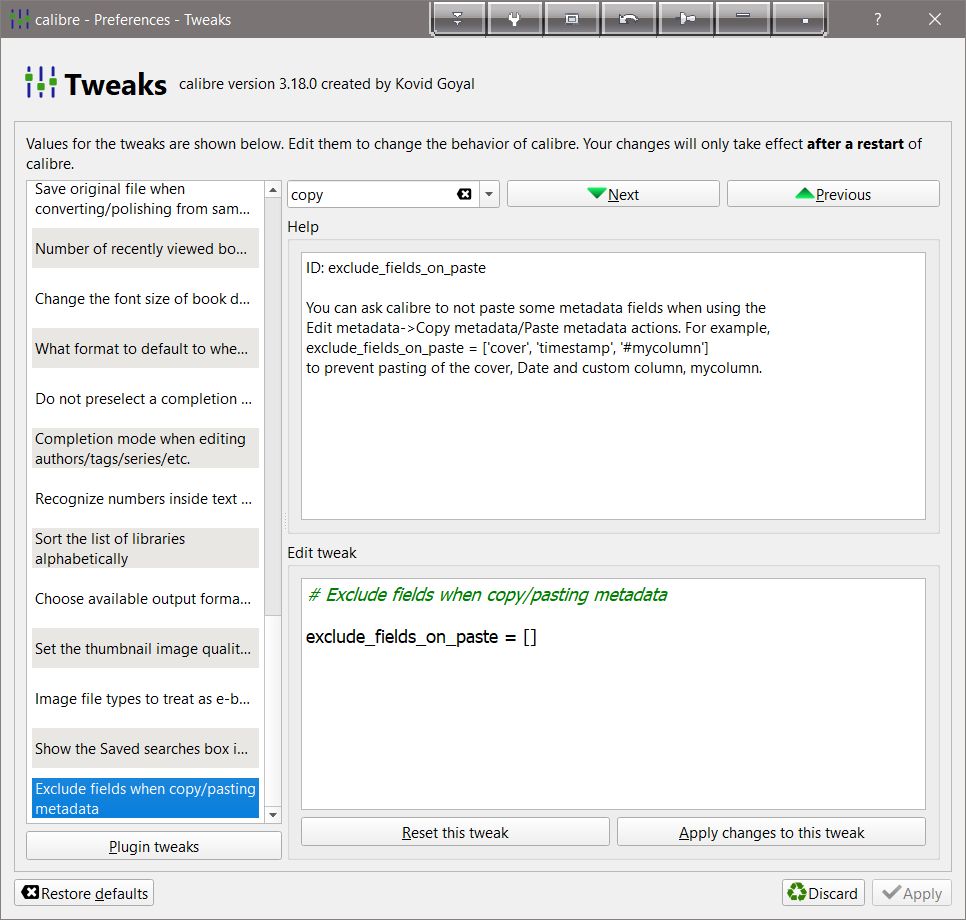
Task: Select 'Do not preselect a completion ...' tweak
Action: 145,399
